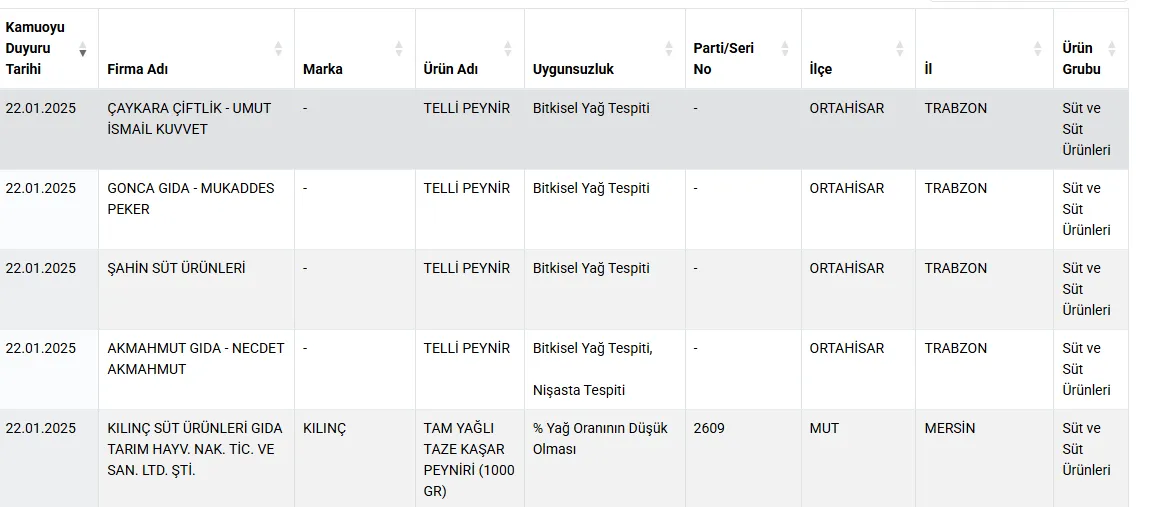1149x507 pixels.
Task: Select batch number 2609 cell
Action: pos(709,428)
